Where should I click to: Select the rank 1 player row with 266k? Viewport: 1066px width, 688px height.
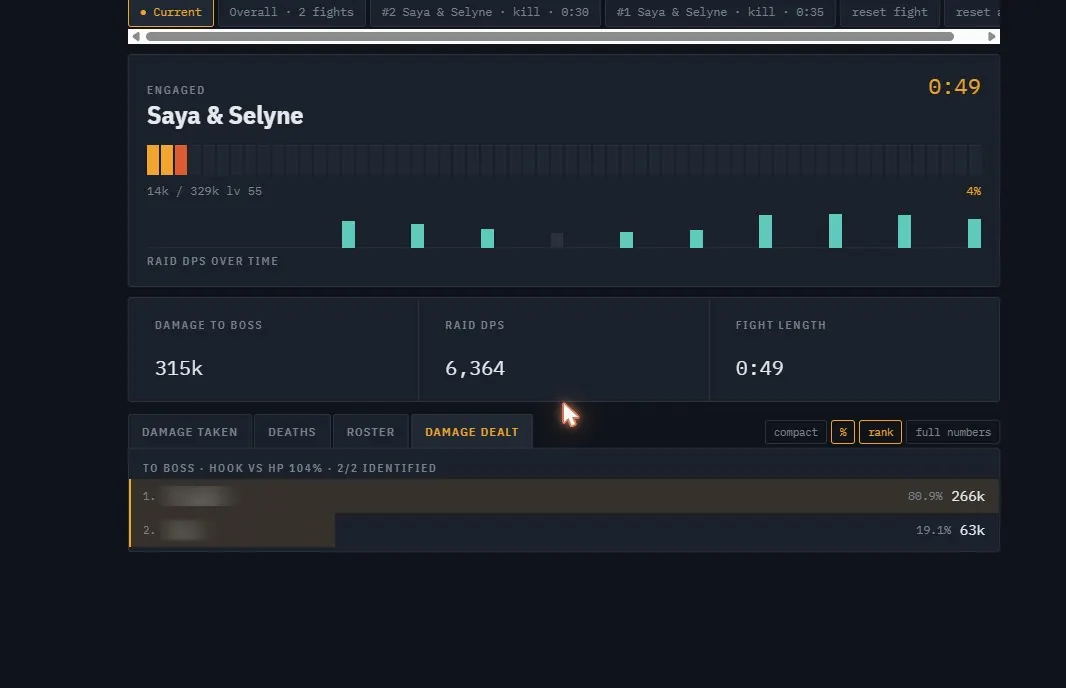click(564, 496)
